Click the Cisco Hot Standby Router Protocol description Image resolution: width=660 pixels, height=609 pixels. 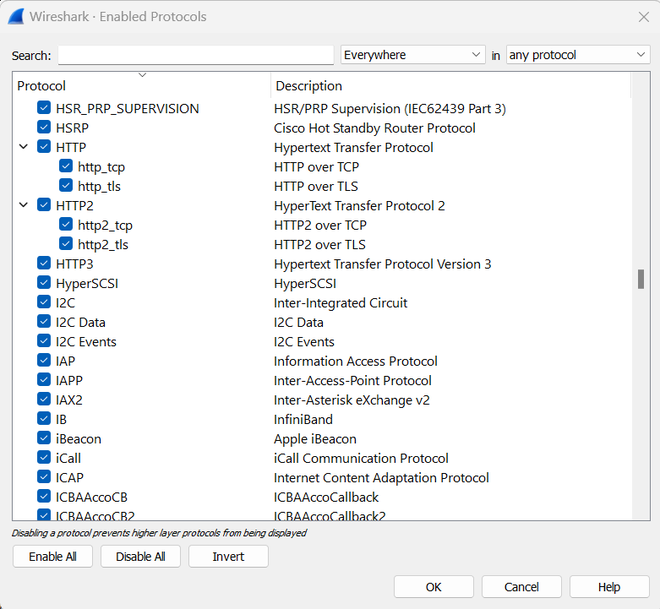(375, 128)
